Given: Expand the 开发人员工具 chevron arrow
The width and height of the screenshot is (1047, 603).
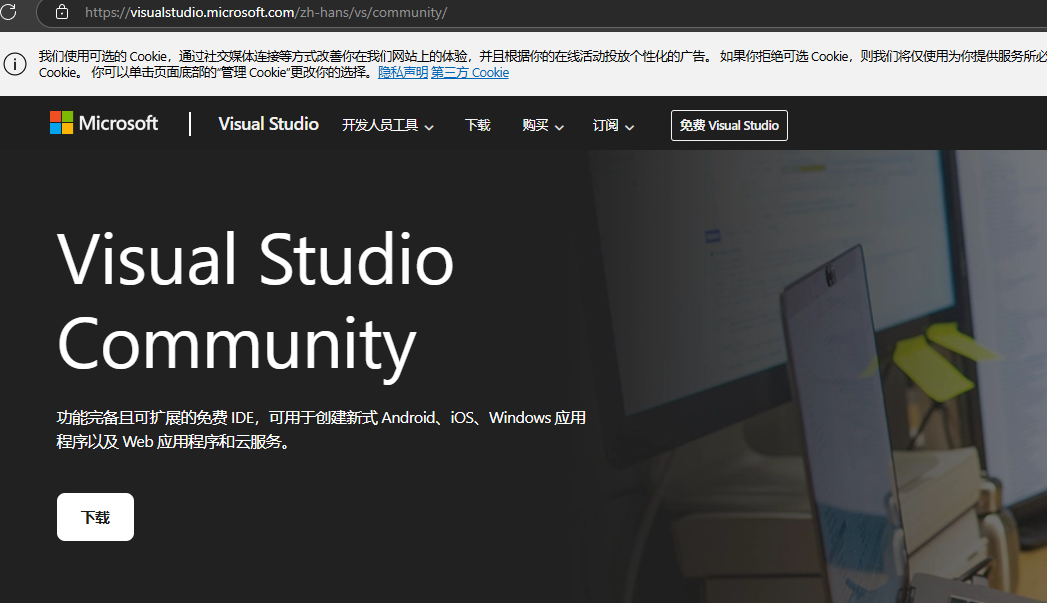Looking at the screenshot, I should (429, 127).
